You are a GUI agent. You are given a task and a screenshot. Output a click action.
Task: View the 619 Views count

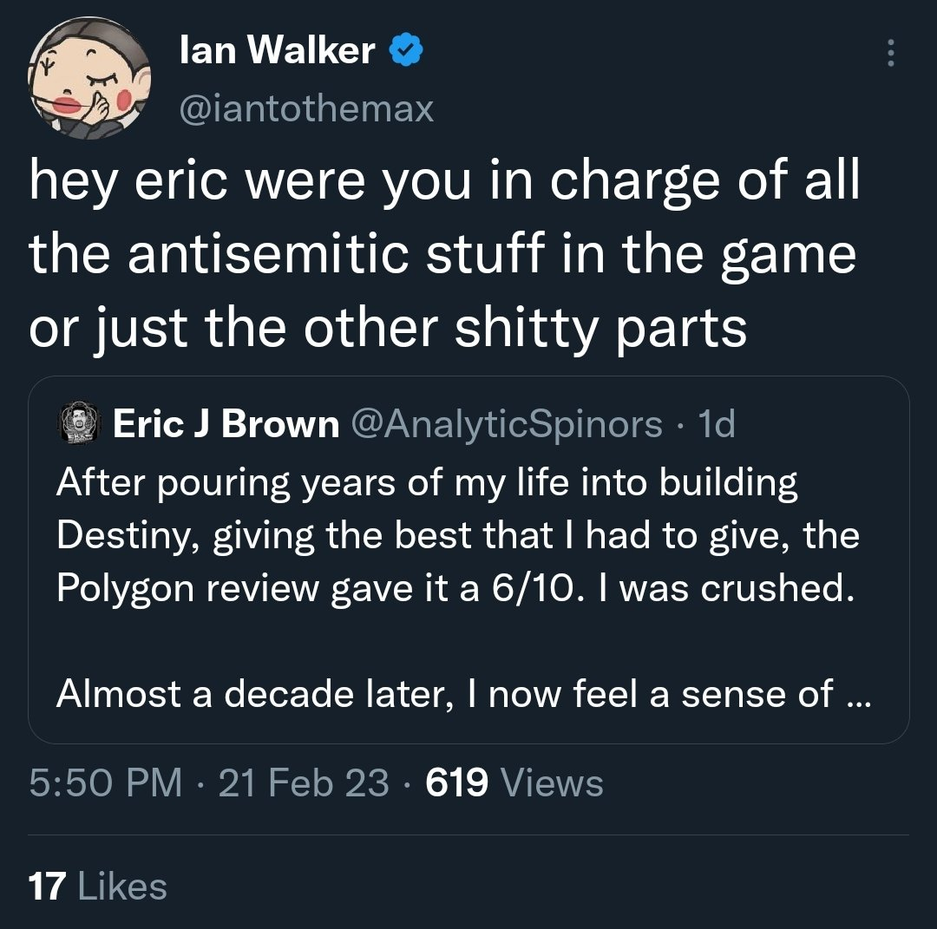(x=514, y=782)
